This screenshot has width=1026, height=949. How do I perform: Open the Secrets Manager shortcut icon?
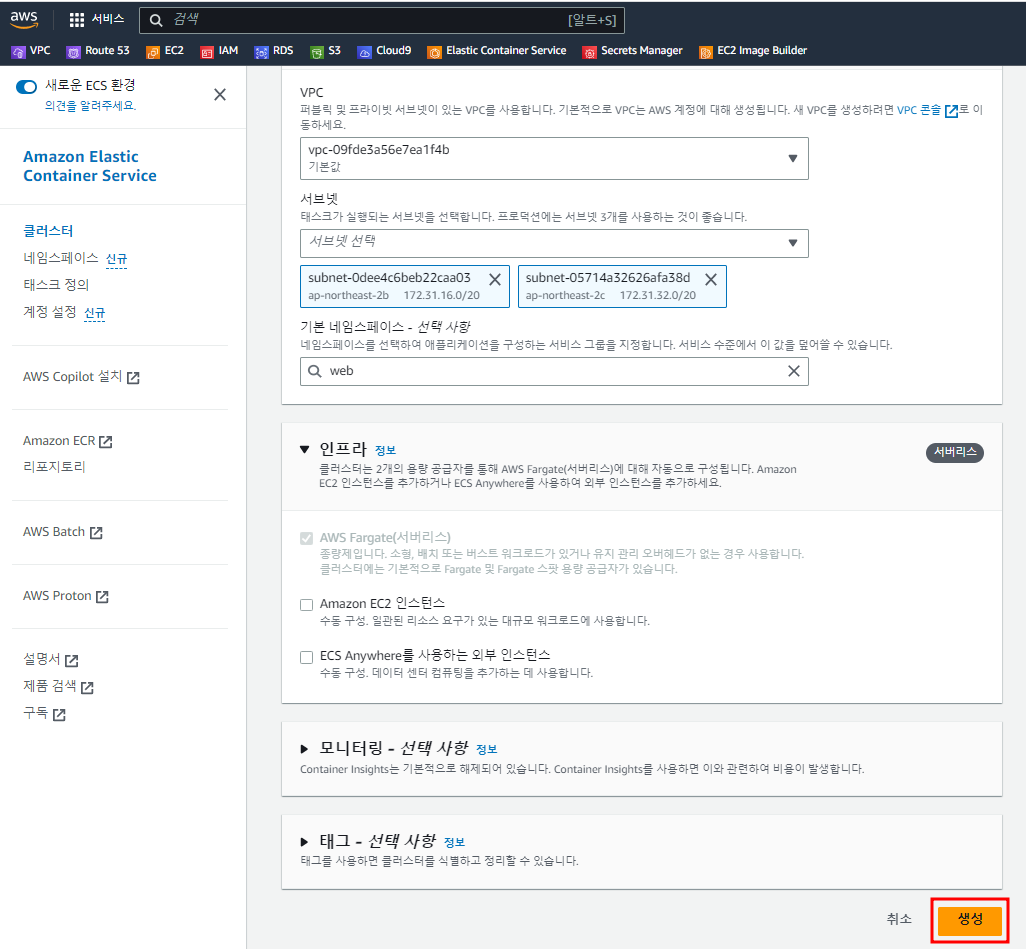(590, 52)
